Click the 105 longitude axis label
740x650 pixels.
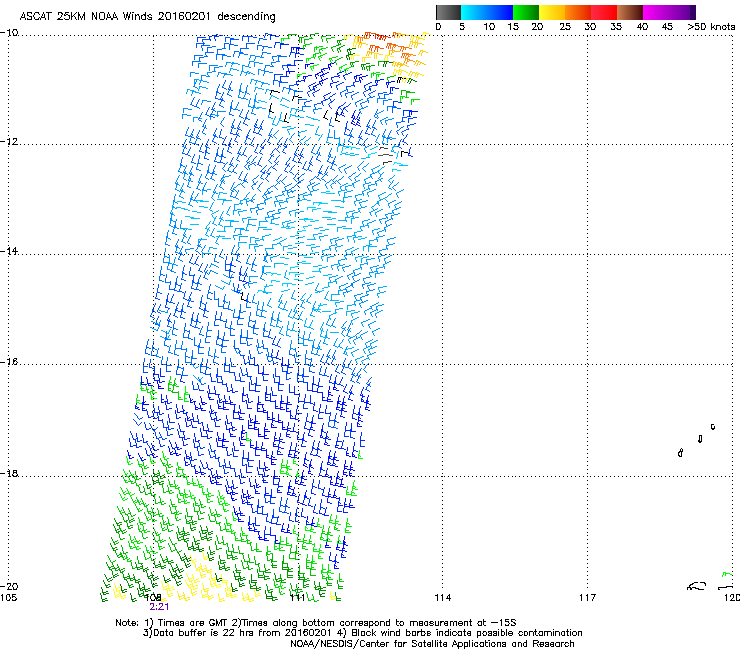point(8,598)
